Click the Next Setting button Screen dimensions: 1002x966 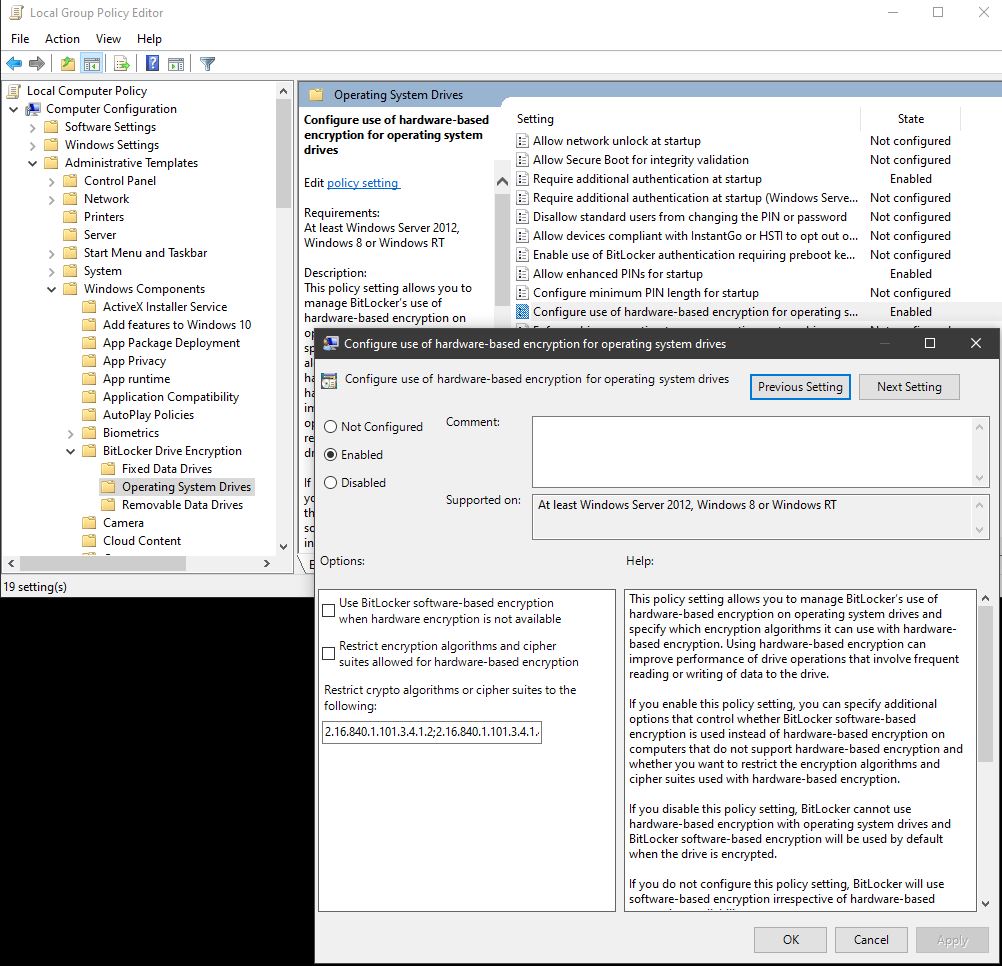pyautogui.click(x=909, y=387)
